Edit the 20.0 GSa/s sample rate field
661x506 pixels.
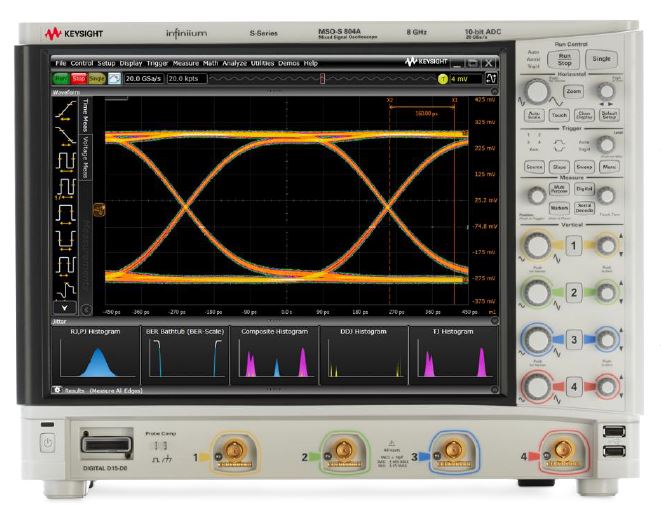[x=144, y=78]
